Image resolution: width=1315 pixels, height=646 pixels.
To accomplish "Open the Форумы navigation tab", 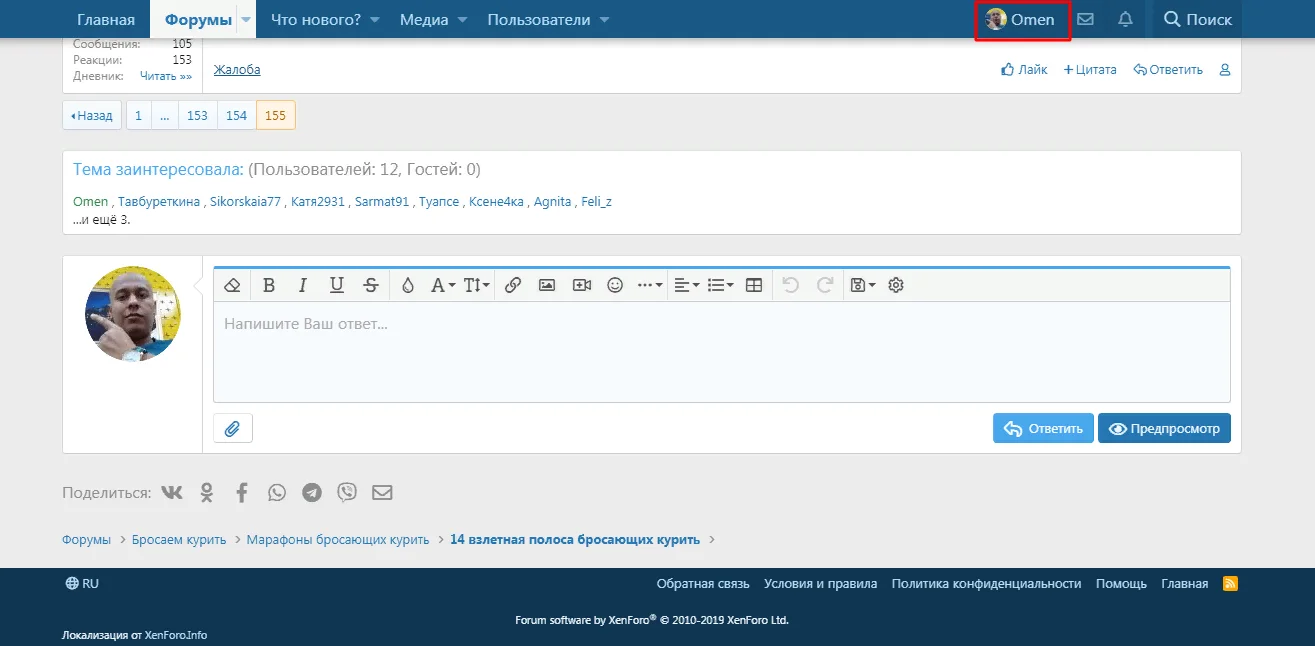I will [x=198, y=19].
